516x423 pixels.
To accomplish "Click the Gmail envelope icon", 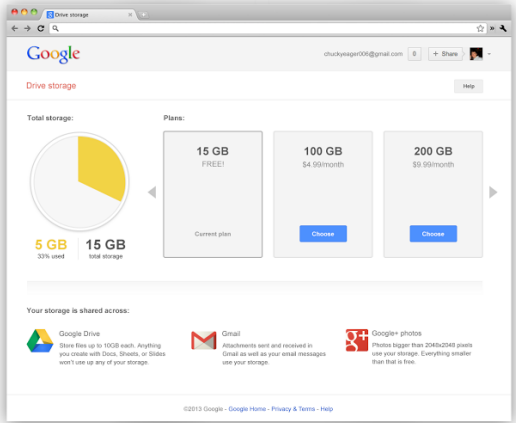I will pos(204,340).
